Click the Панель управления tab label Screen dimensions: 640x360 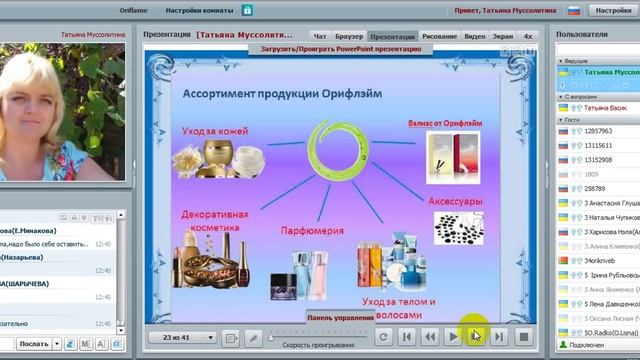(340, 318)
